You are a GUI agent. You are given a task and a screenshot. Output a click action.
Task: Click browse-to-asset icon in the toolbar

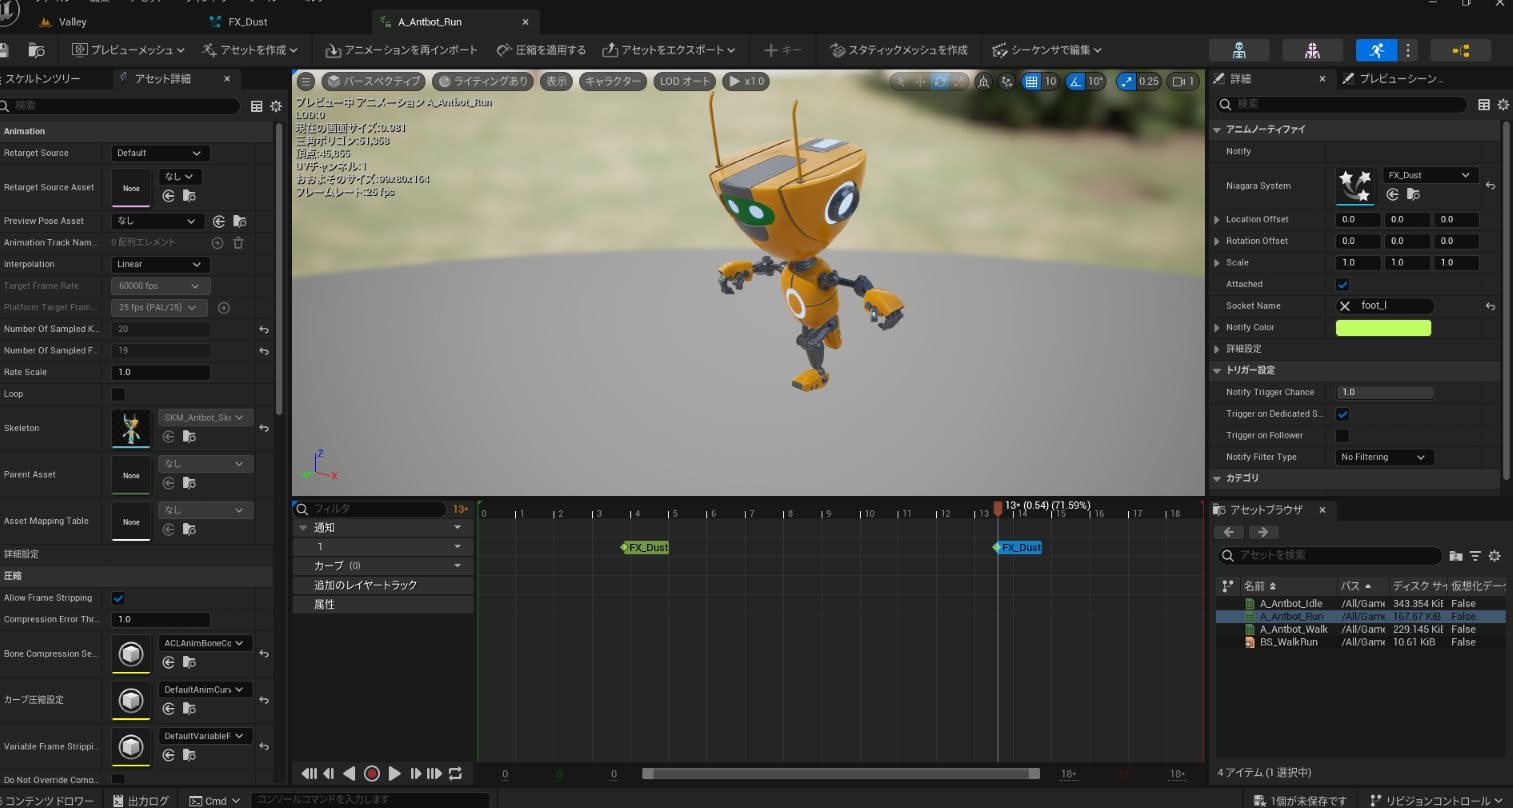pyautogui.click(x=37, y=50)
